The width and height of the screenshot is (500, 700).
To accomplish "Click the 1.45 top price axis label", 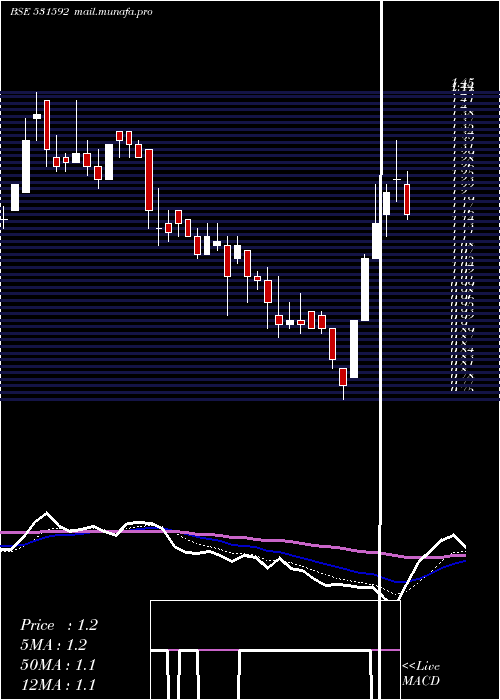I will point(463,82).
